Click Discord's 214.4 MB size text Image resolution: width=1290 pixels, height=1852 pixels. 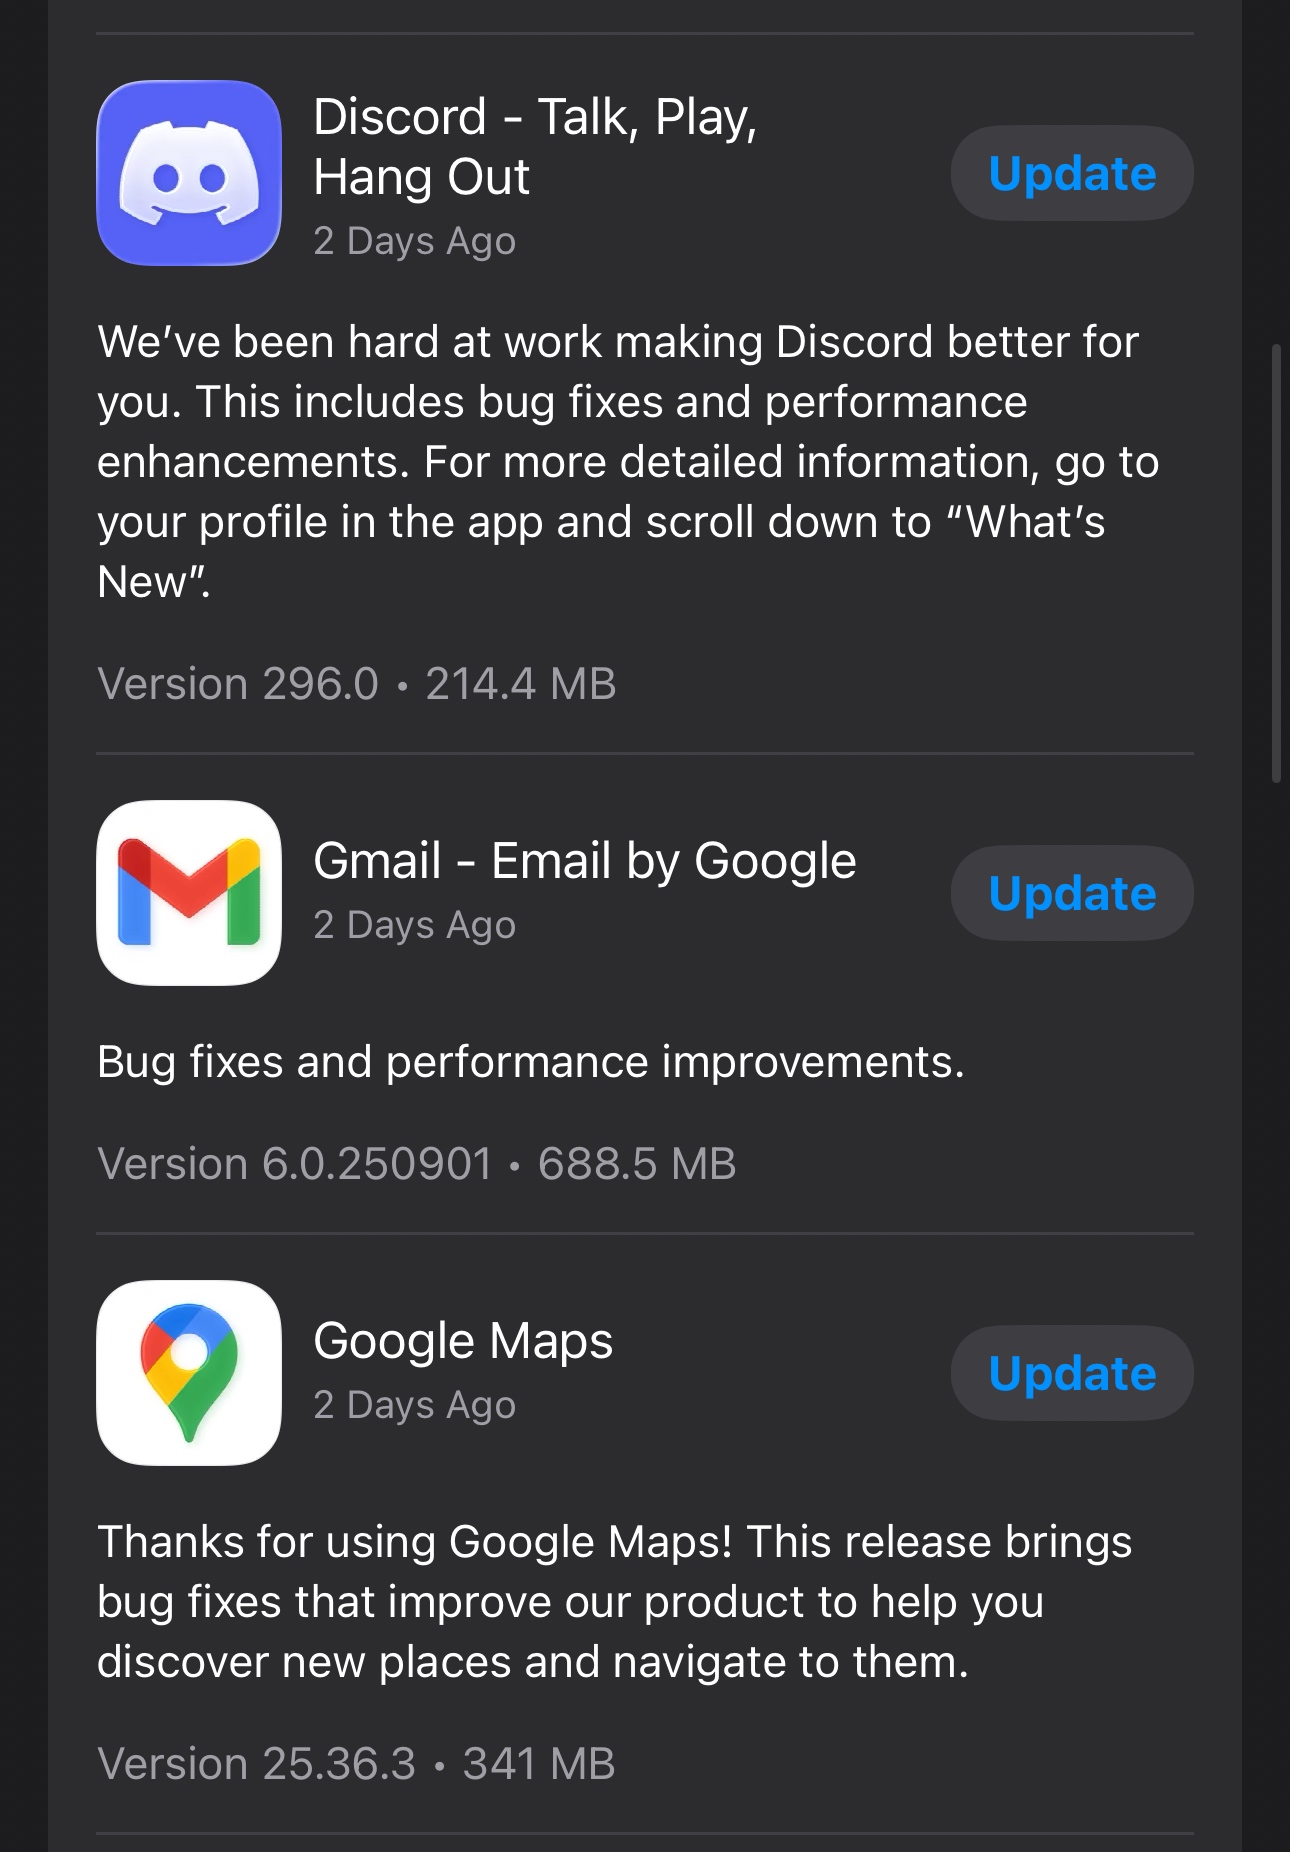click(x=521, y=684)
